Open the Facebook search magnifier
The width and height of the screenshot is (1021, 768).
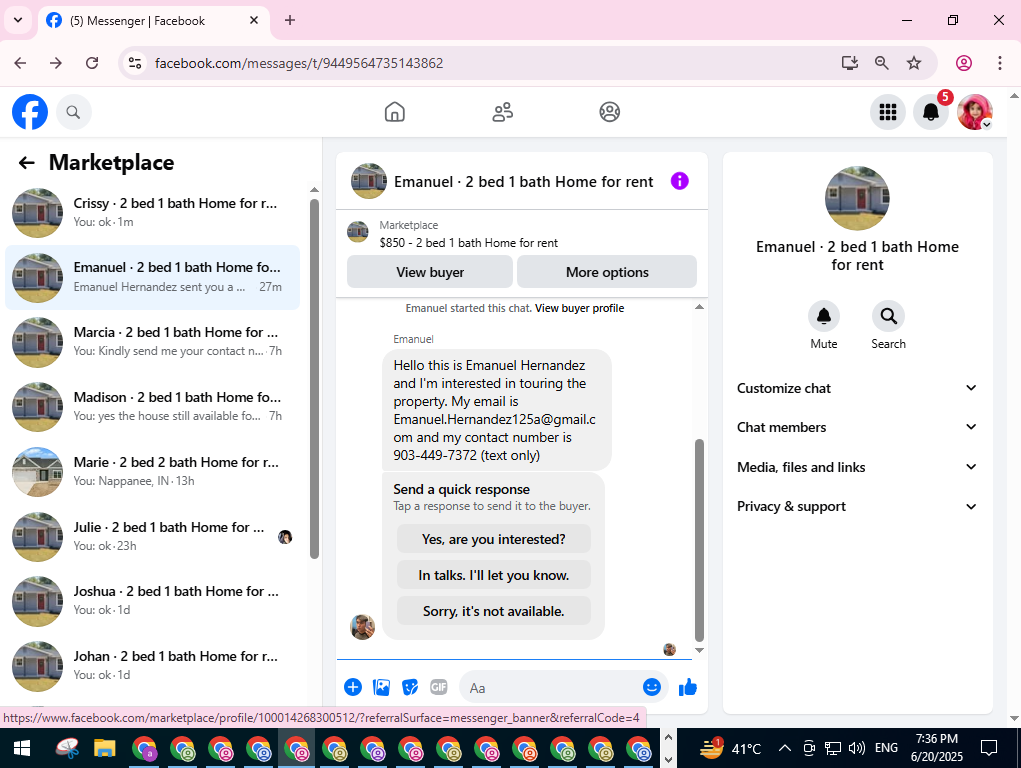[x=74, y=112]
